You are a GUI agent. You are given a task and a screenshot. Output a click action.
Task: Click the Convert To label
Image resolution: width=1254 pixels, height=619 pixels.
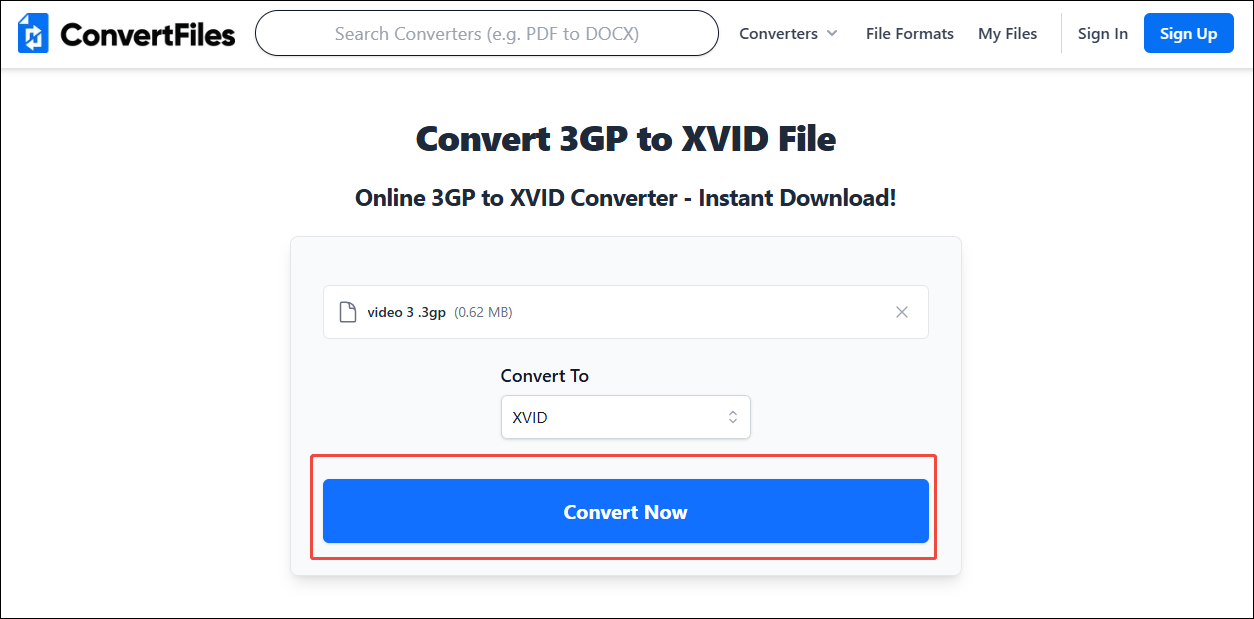point(545,376)
